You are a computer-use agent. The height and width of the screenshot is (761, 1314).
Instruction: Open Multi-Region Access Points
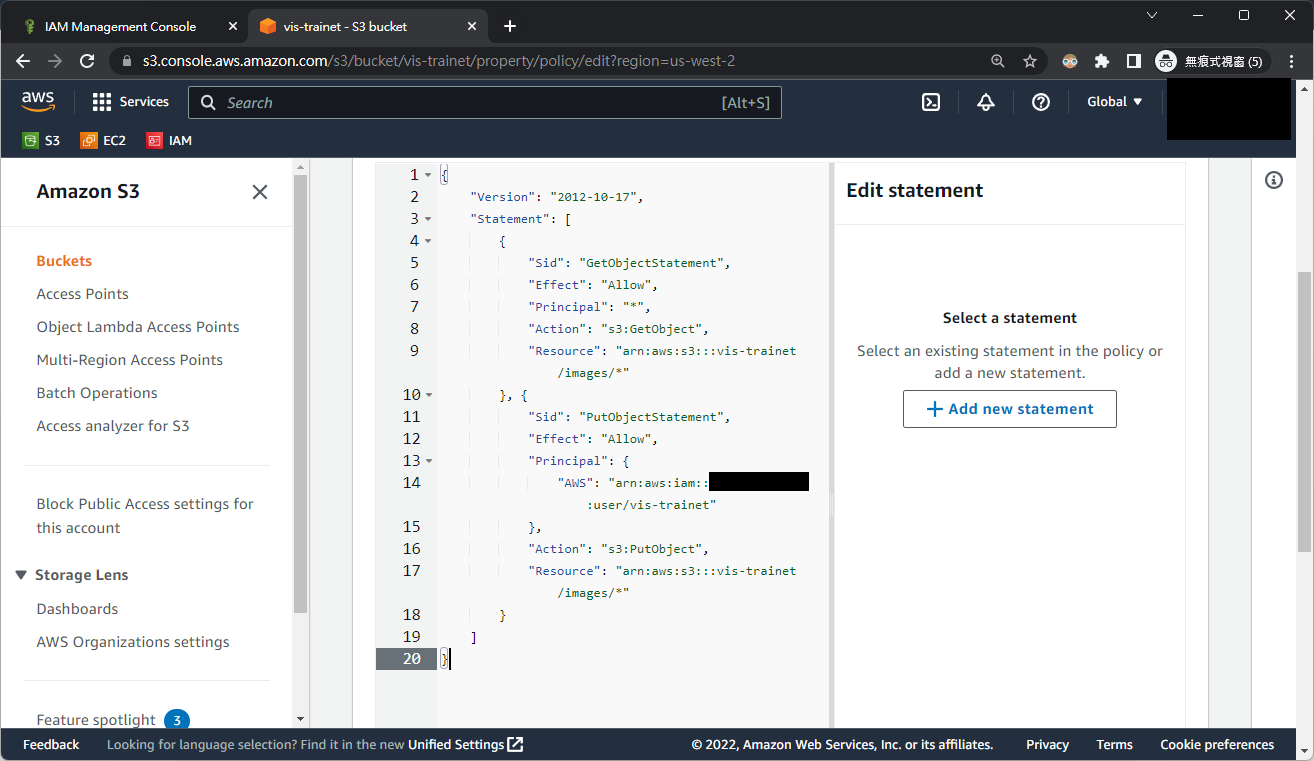tap(130, 360)
